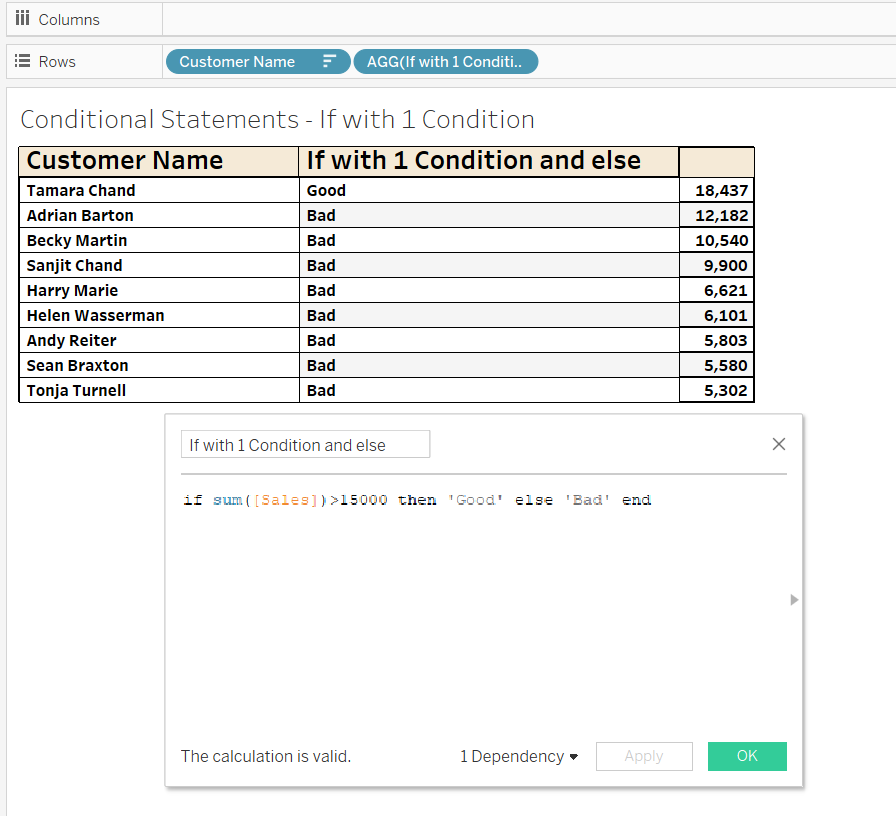Image resolution: width=896 pixels, height=816 pixels.
Task: Click the worksheet title text
Action: tap(277, 119)
